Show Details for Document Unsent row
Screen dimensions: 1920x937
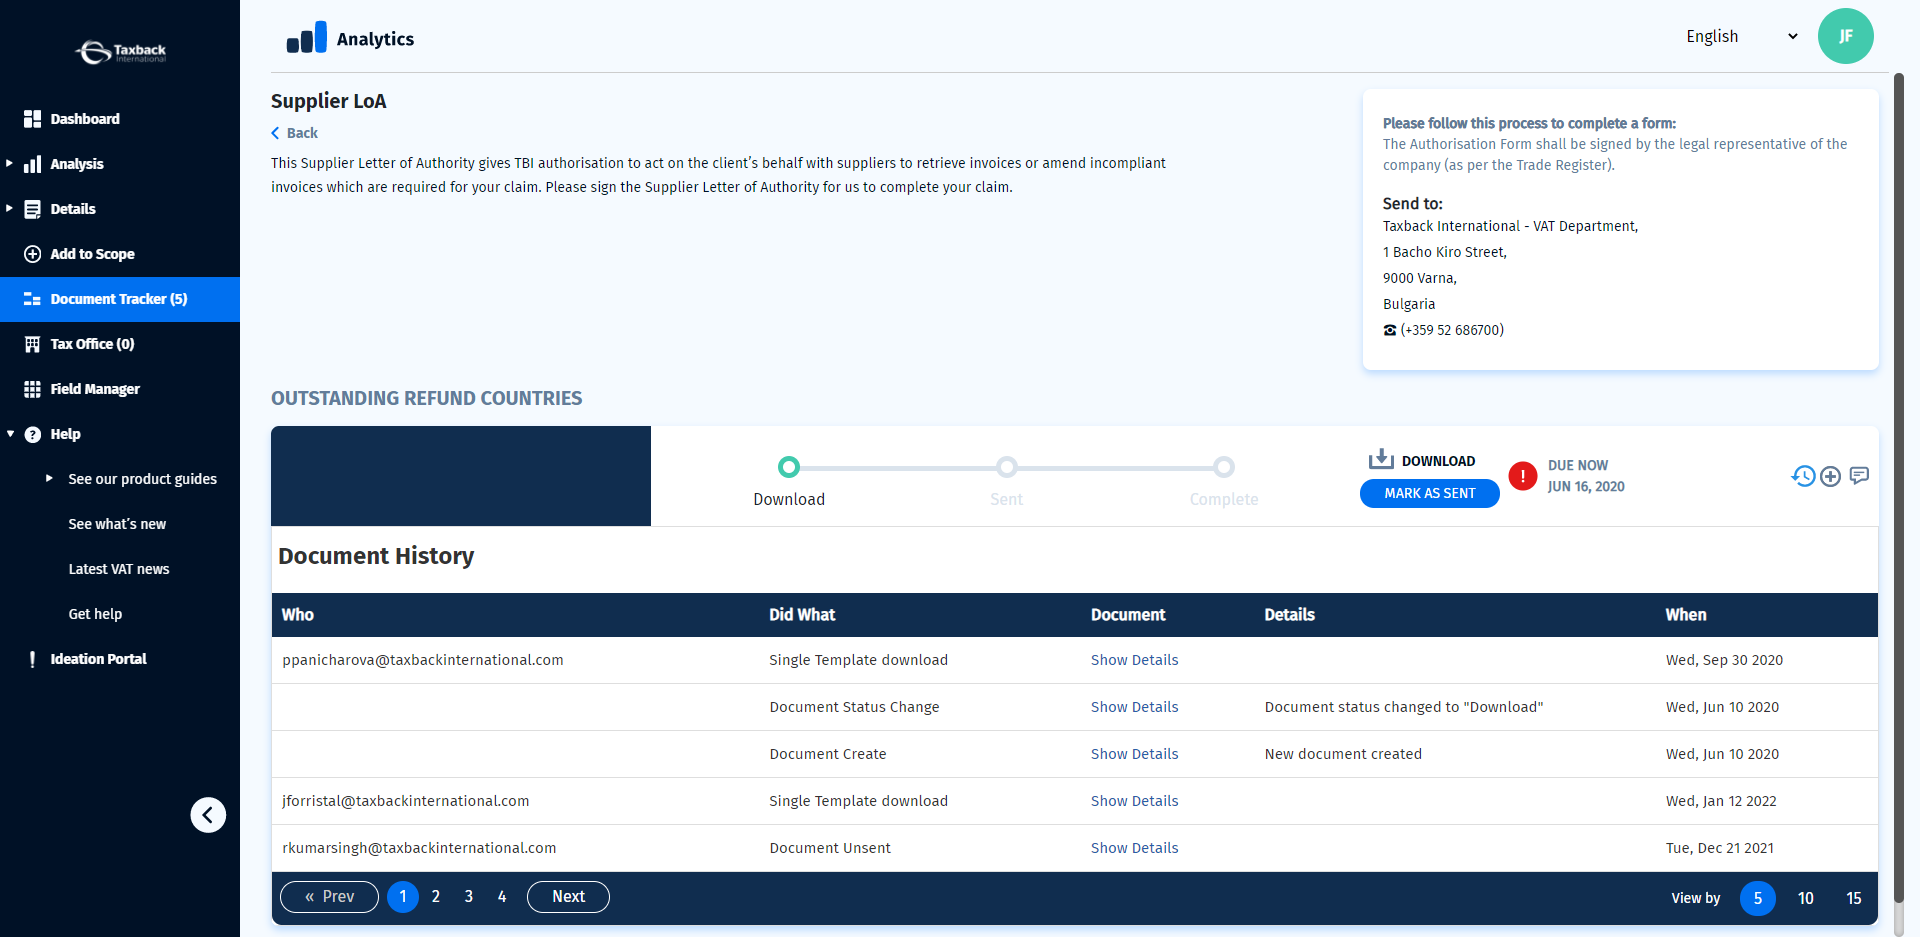pyautogui.click(x=1134, y=848)
